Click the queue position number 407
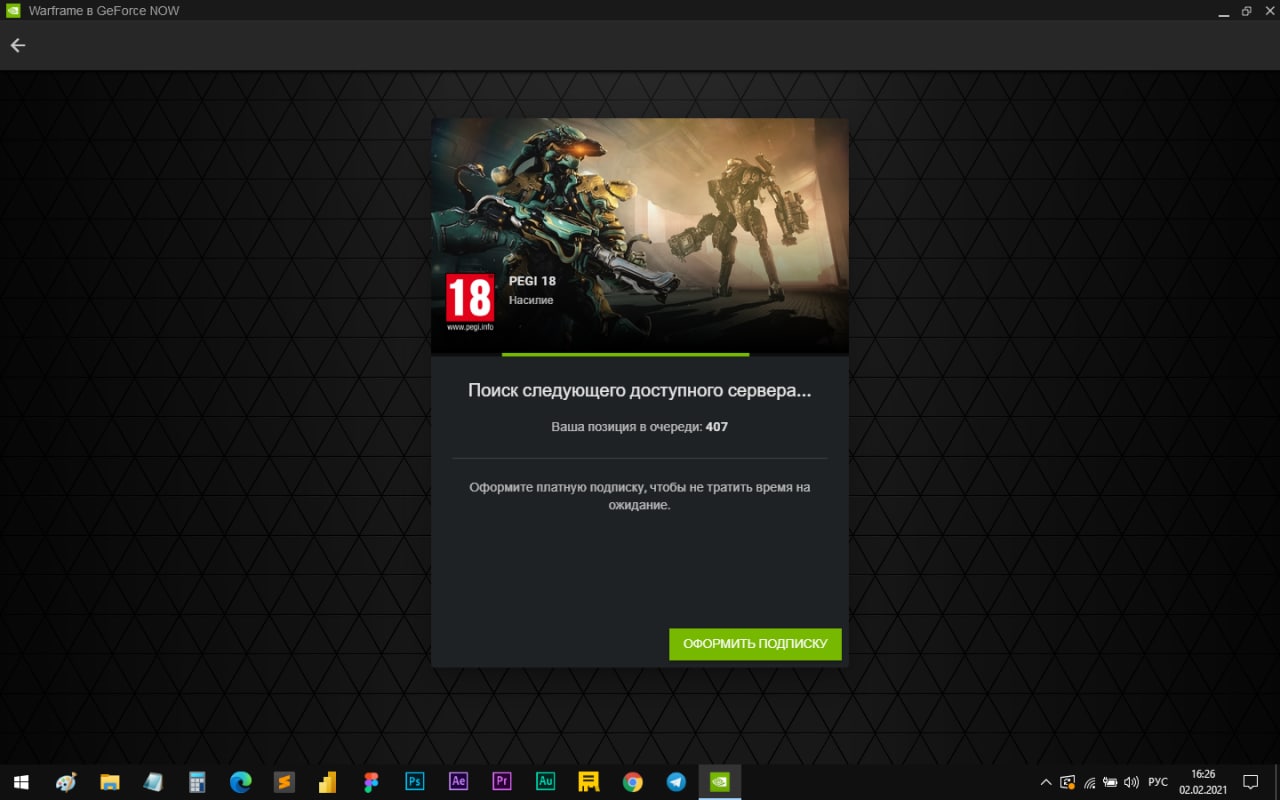Image resolution: width=1280 pixels, height=800 pixels. [x=717, y=427]
